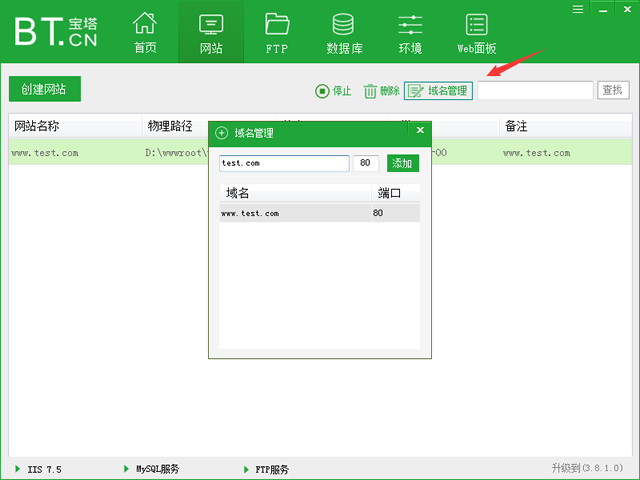
Task: Open the 首页 home icon
Action: 145,24
